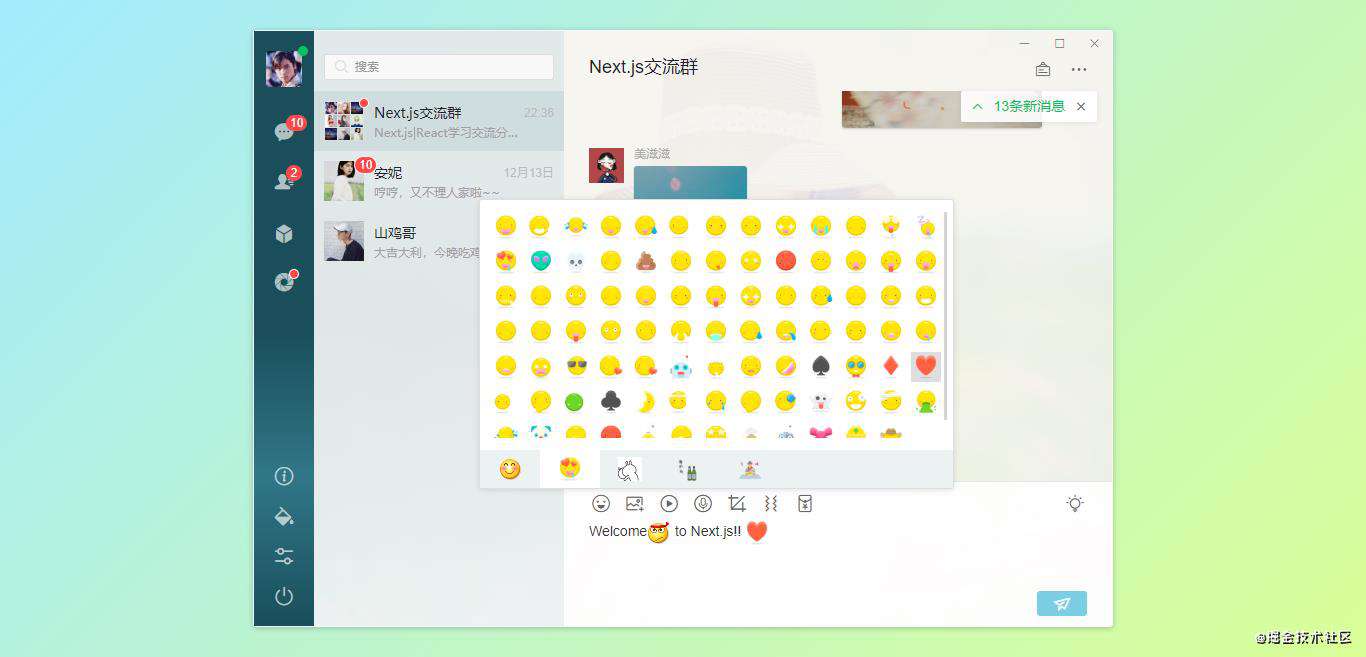This screenshot has height=657, width=1366.
Task: Select the green nauseated face emoji
Action: 576,402
